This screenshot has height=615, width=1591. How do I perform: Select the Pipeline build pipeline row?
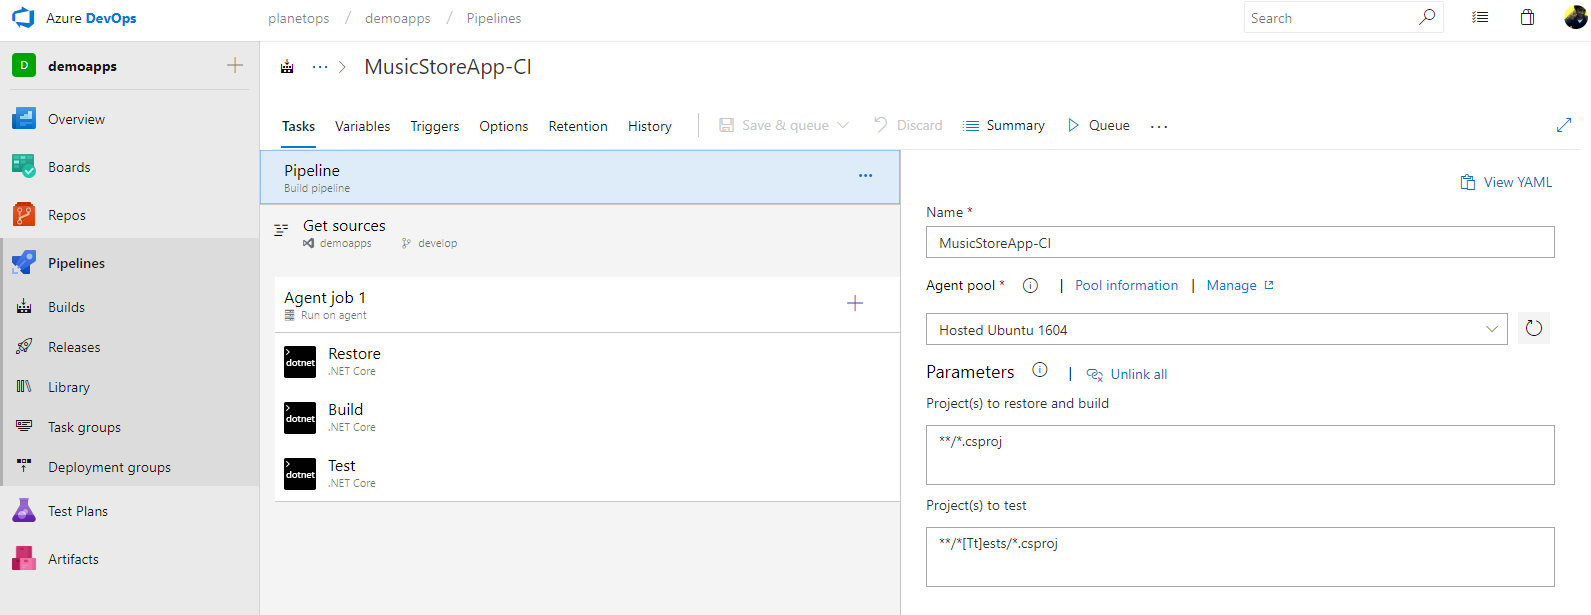coord(580,177)
